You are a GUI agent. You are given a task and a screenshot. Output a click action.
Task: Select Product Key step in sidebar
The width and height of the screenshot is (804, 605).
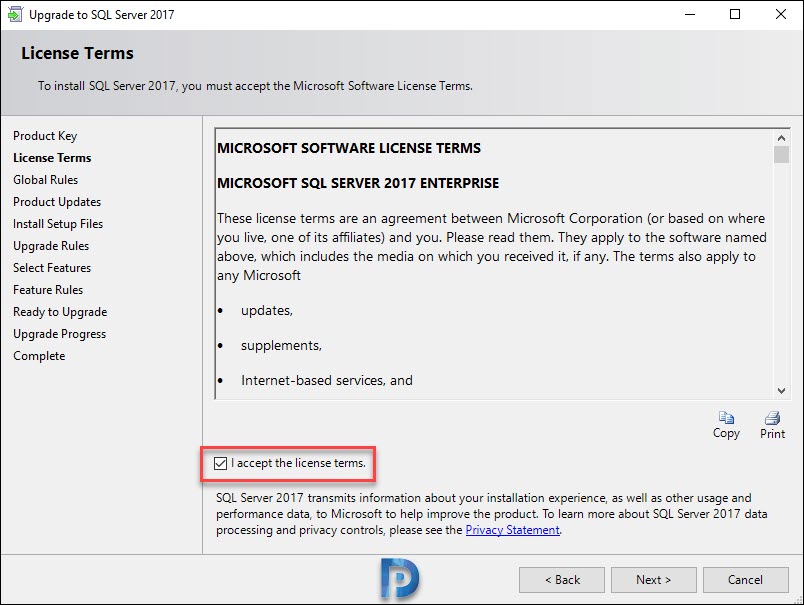click(45, 136)
